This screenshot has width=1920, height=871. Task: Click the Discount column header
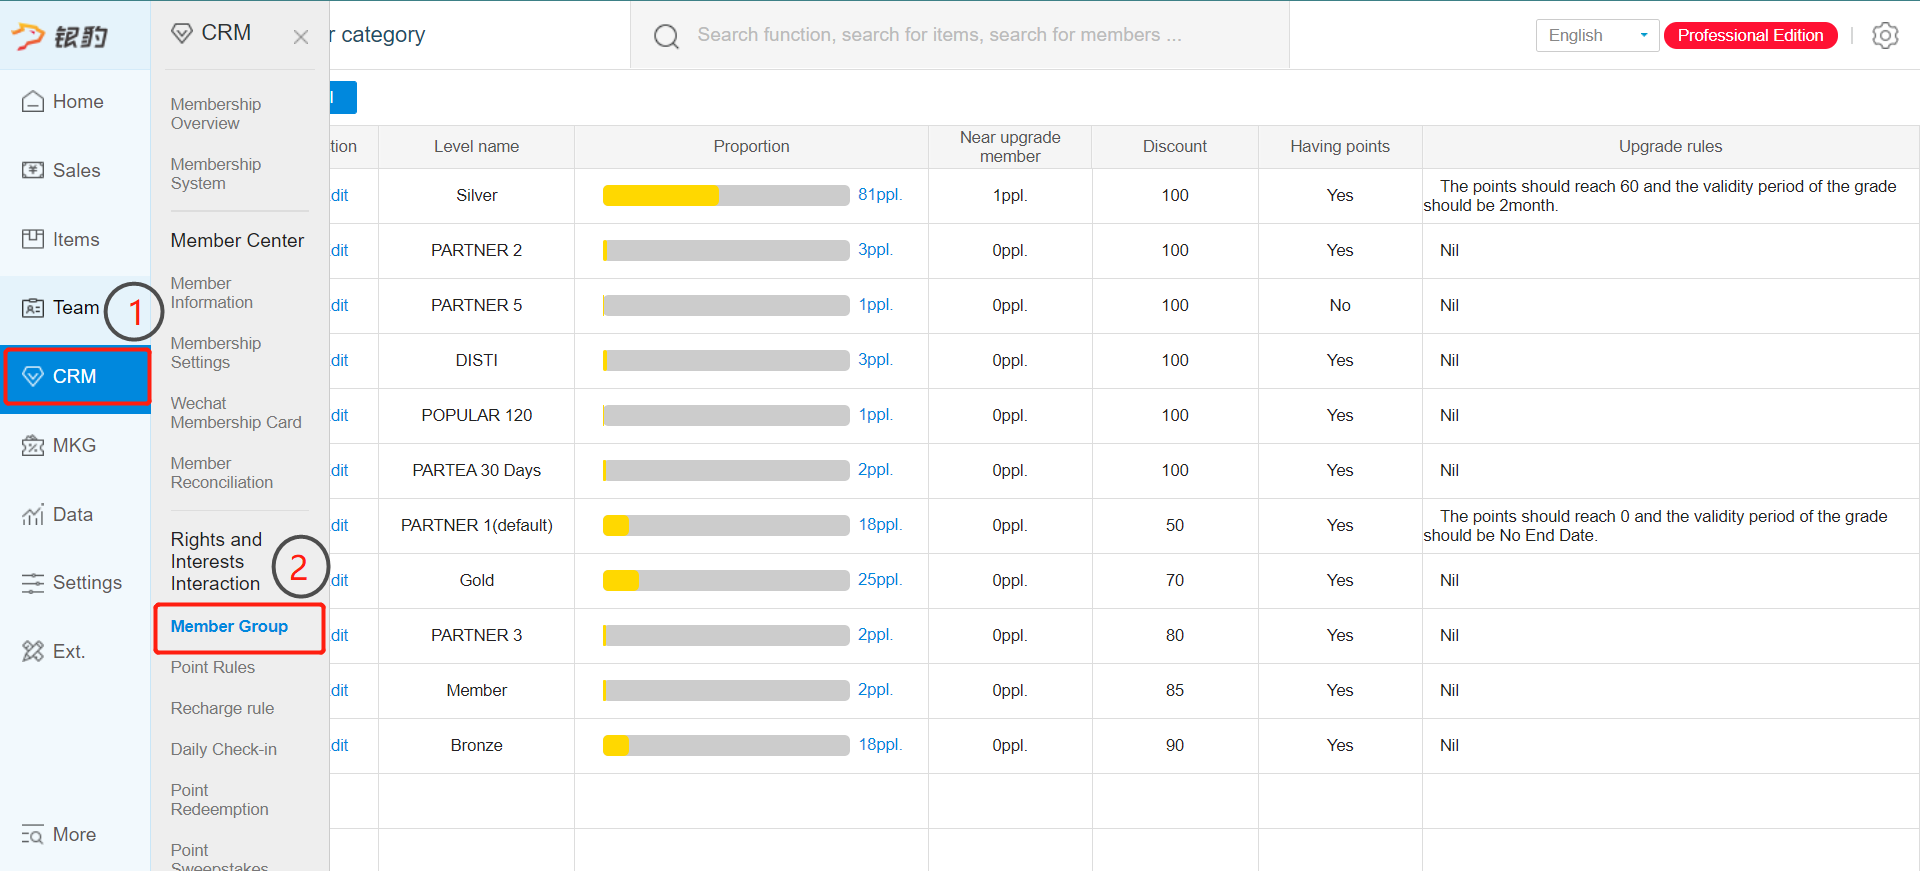tap(1175, 147)
